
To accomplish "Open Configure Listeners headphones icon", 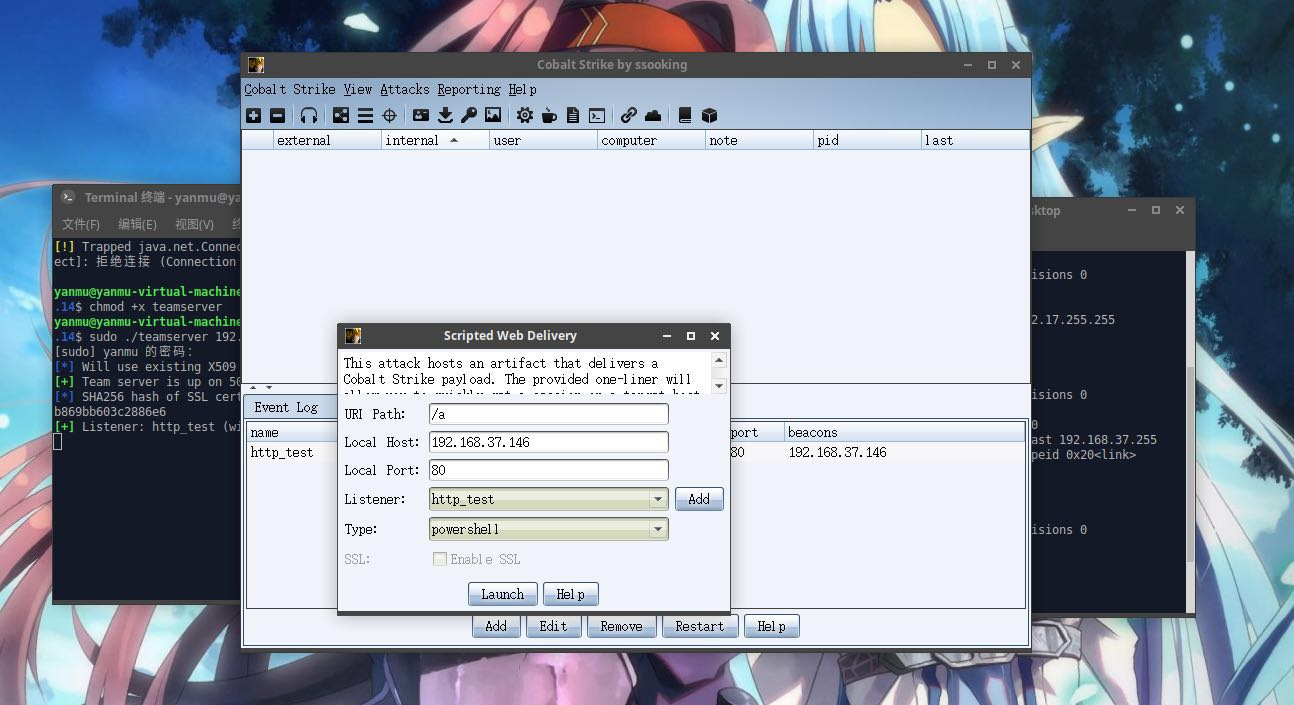I will point(309,116).
